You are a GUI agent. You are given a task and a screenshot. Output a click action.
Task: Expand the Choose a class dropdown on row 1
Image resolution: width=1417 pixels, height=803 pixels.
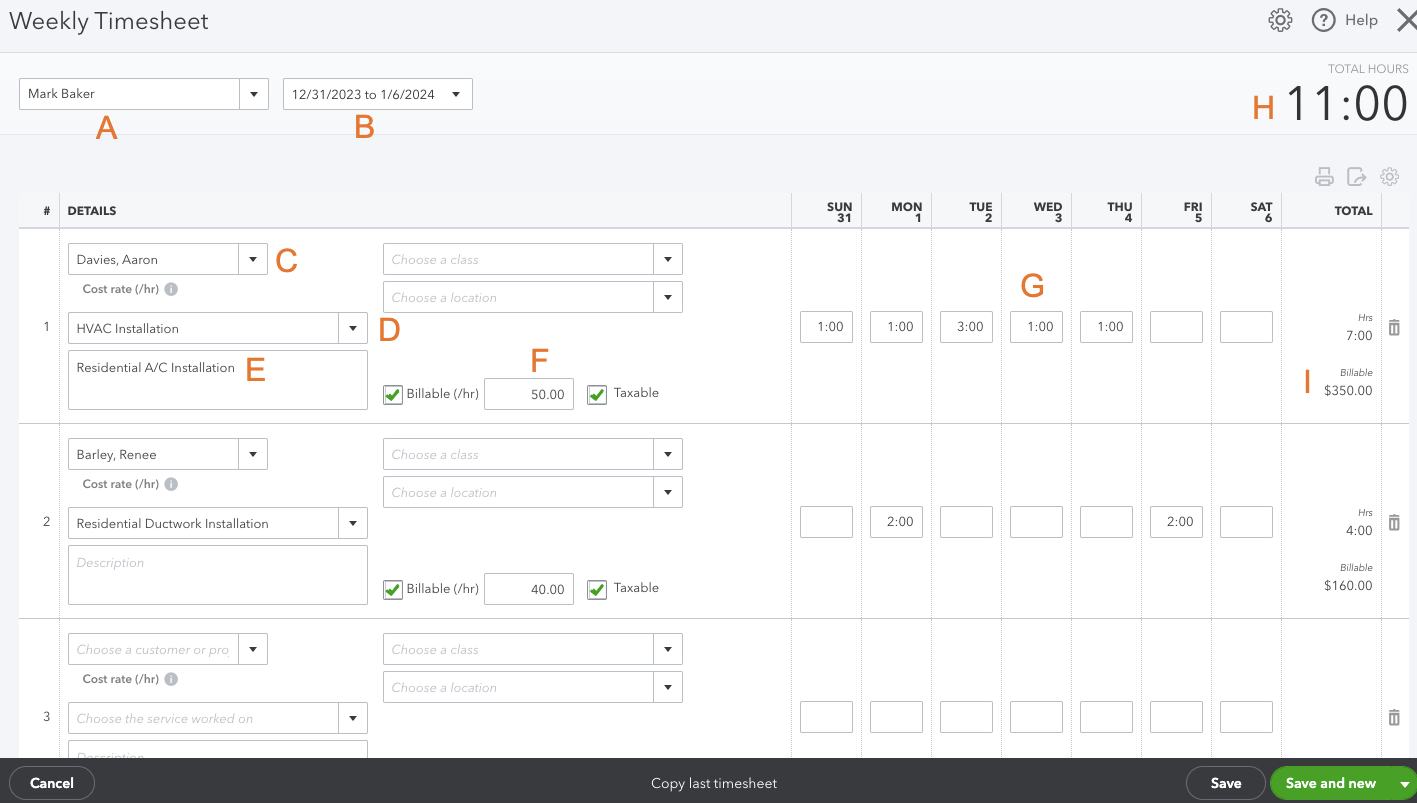tap(667, 258)
